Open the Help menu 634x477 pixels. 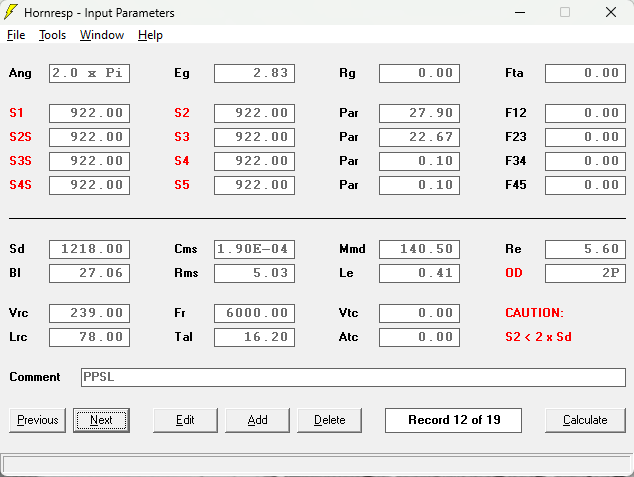point(150,35)
